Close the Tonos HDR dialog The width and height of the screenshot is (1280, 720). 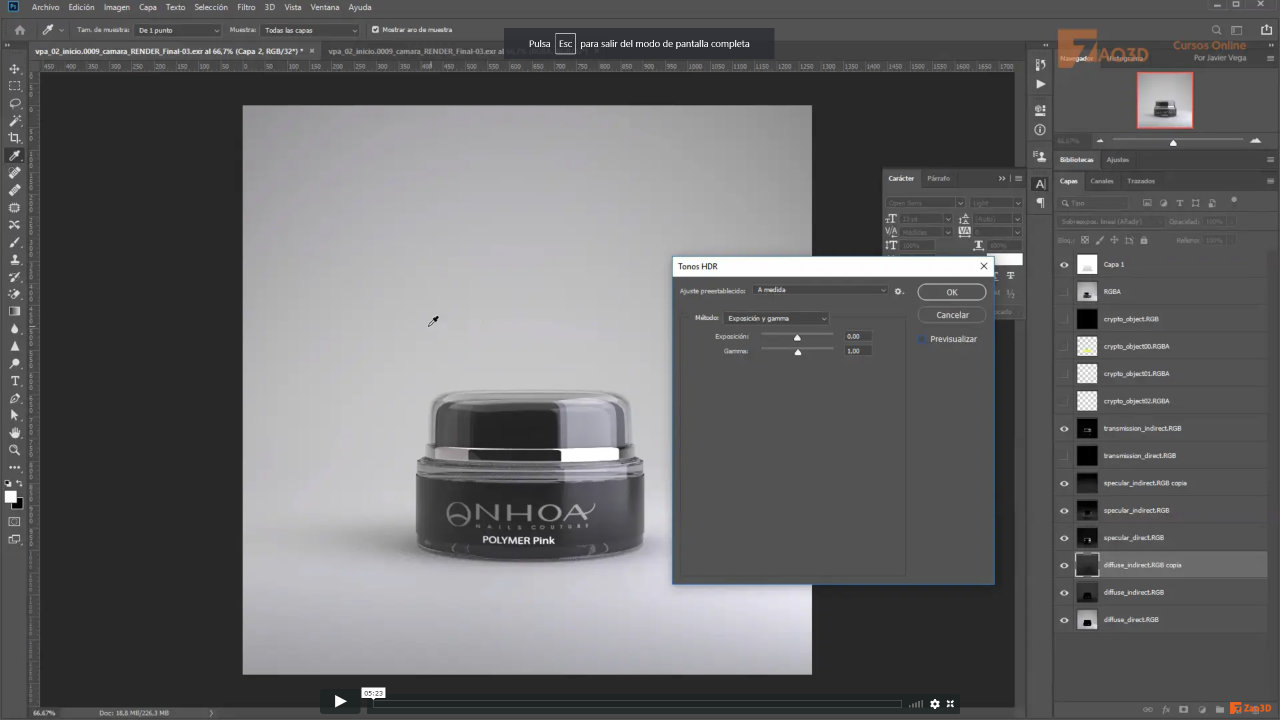984,266
